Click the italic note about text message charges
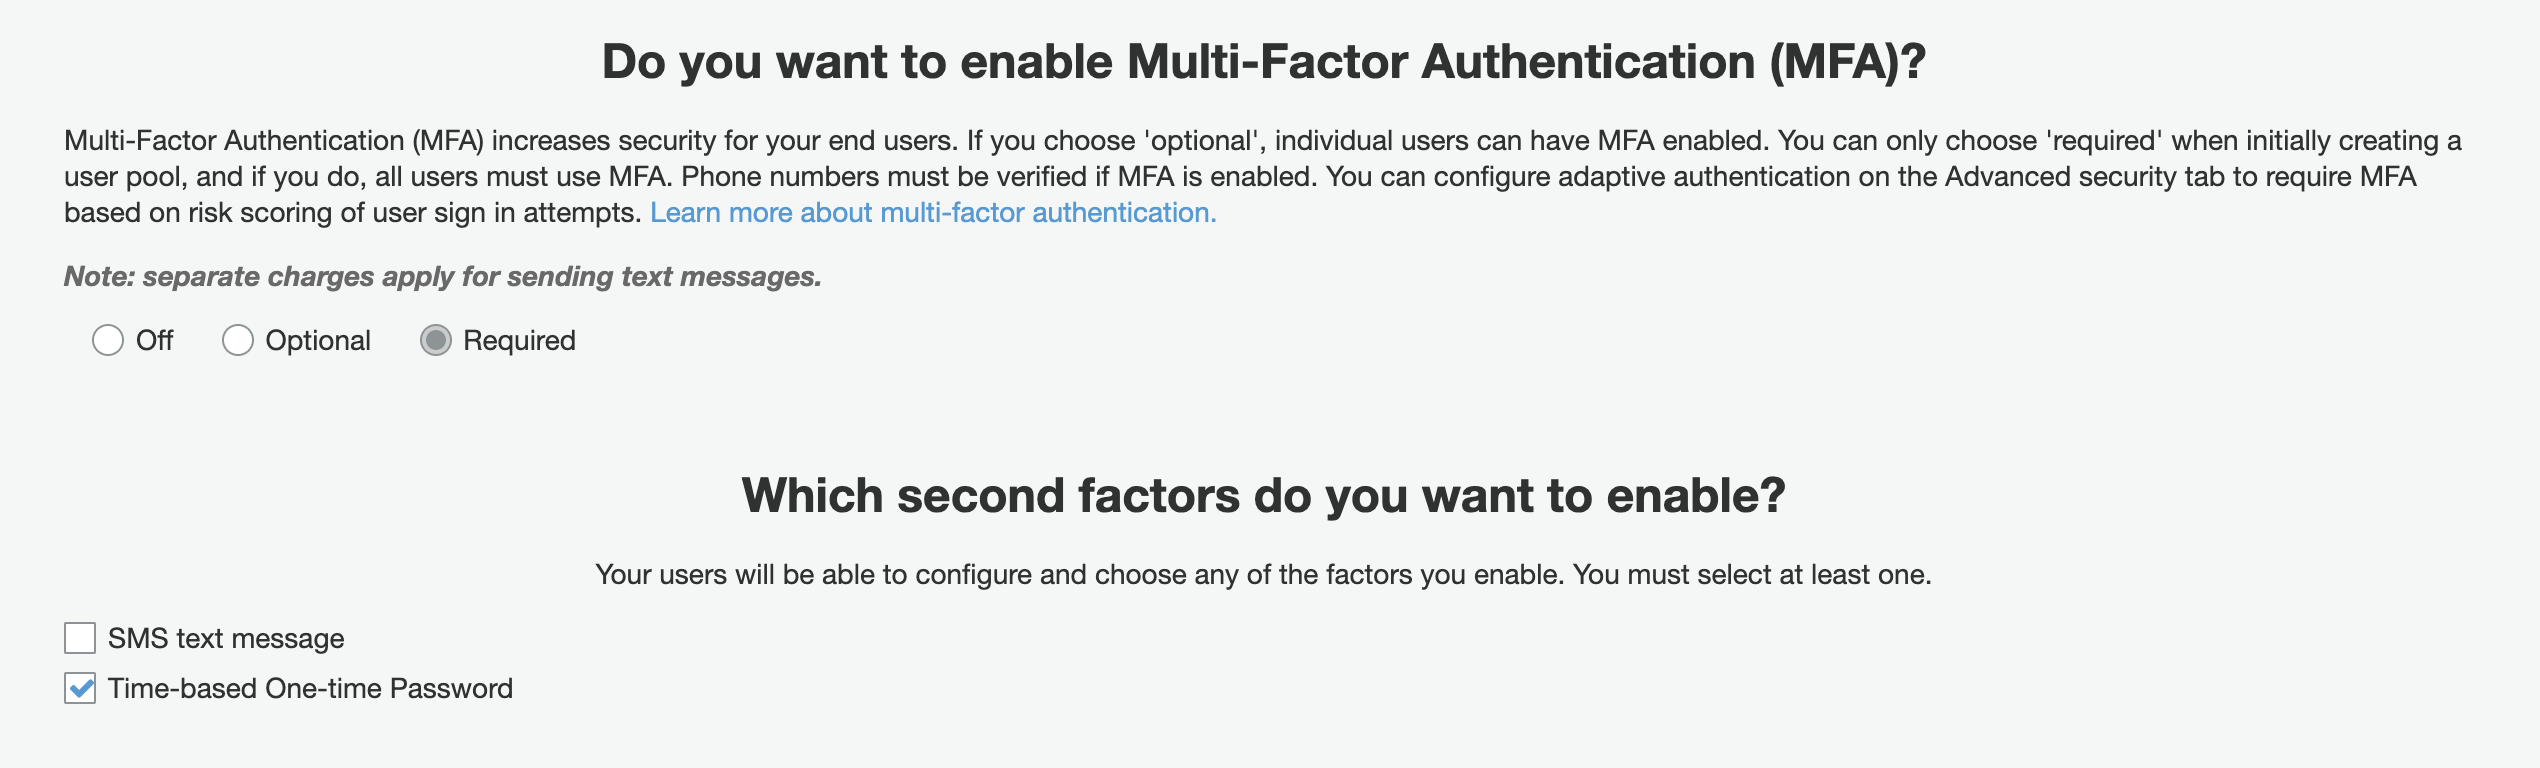 point(442,277)
